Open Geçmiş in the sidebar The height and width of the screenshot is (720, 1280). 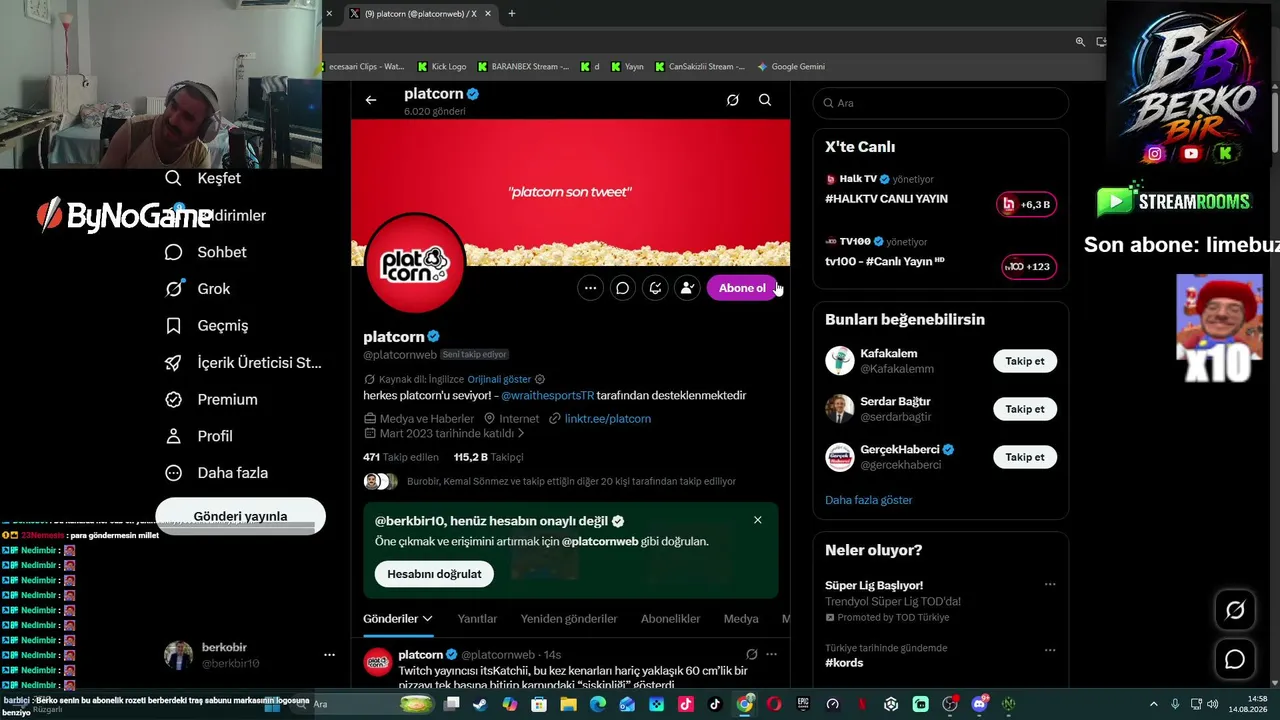[x=207, y=325]
